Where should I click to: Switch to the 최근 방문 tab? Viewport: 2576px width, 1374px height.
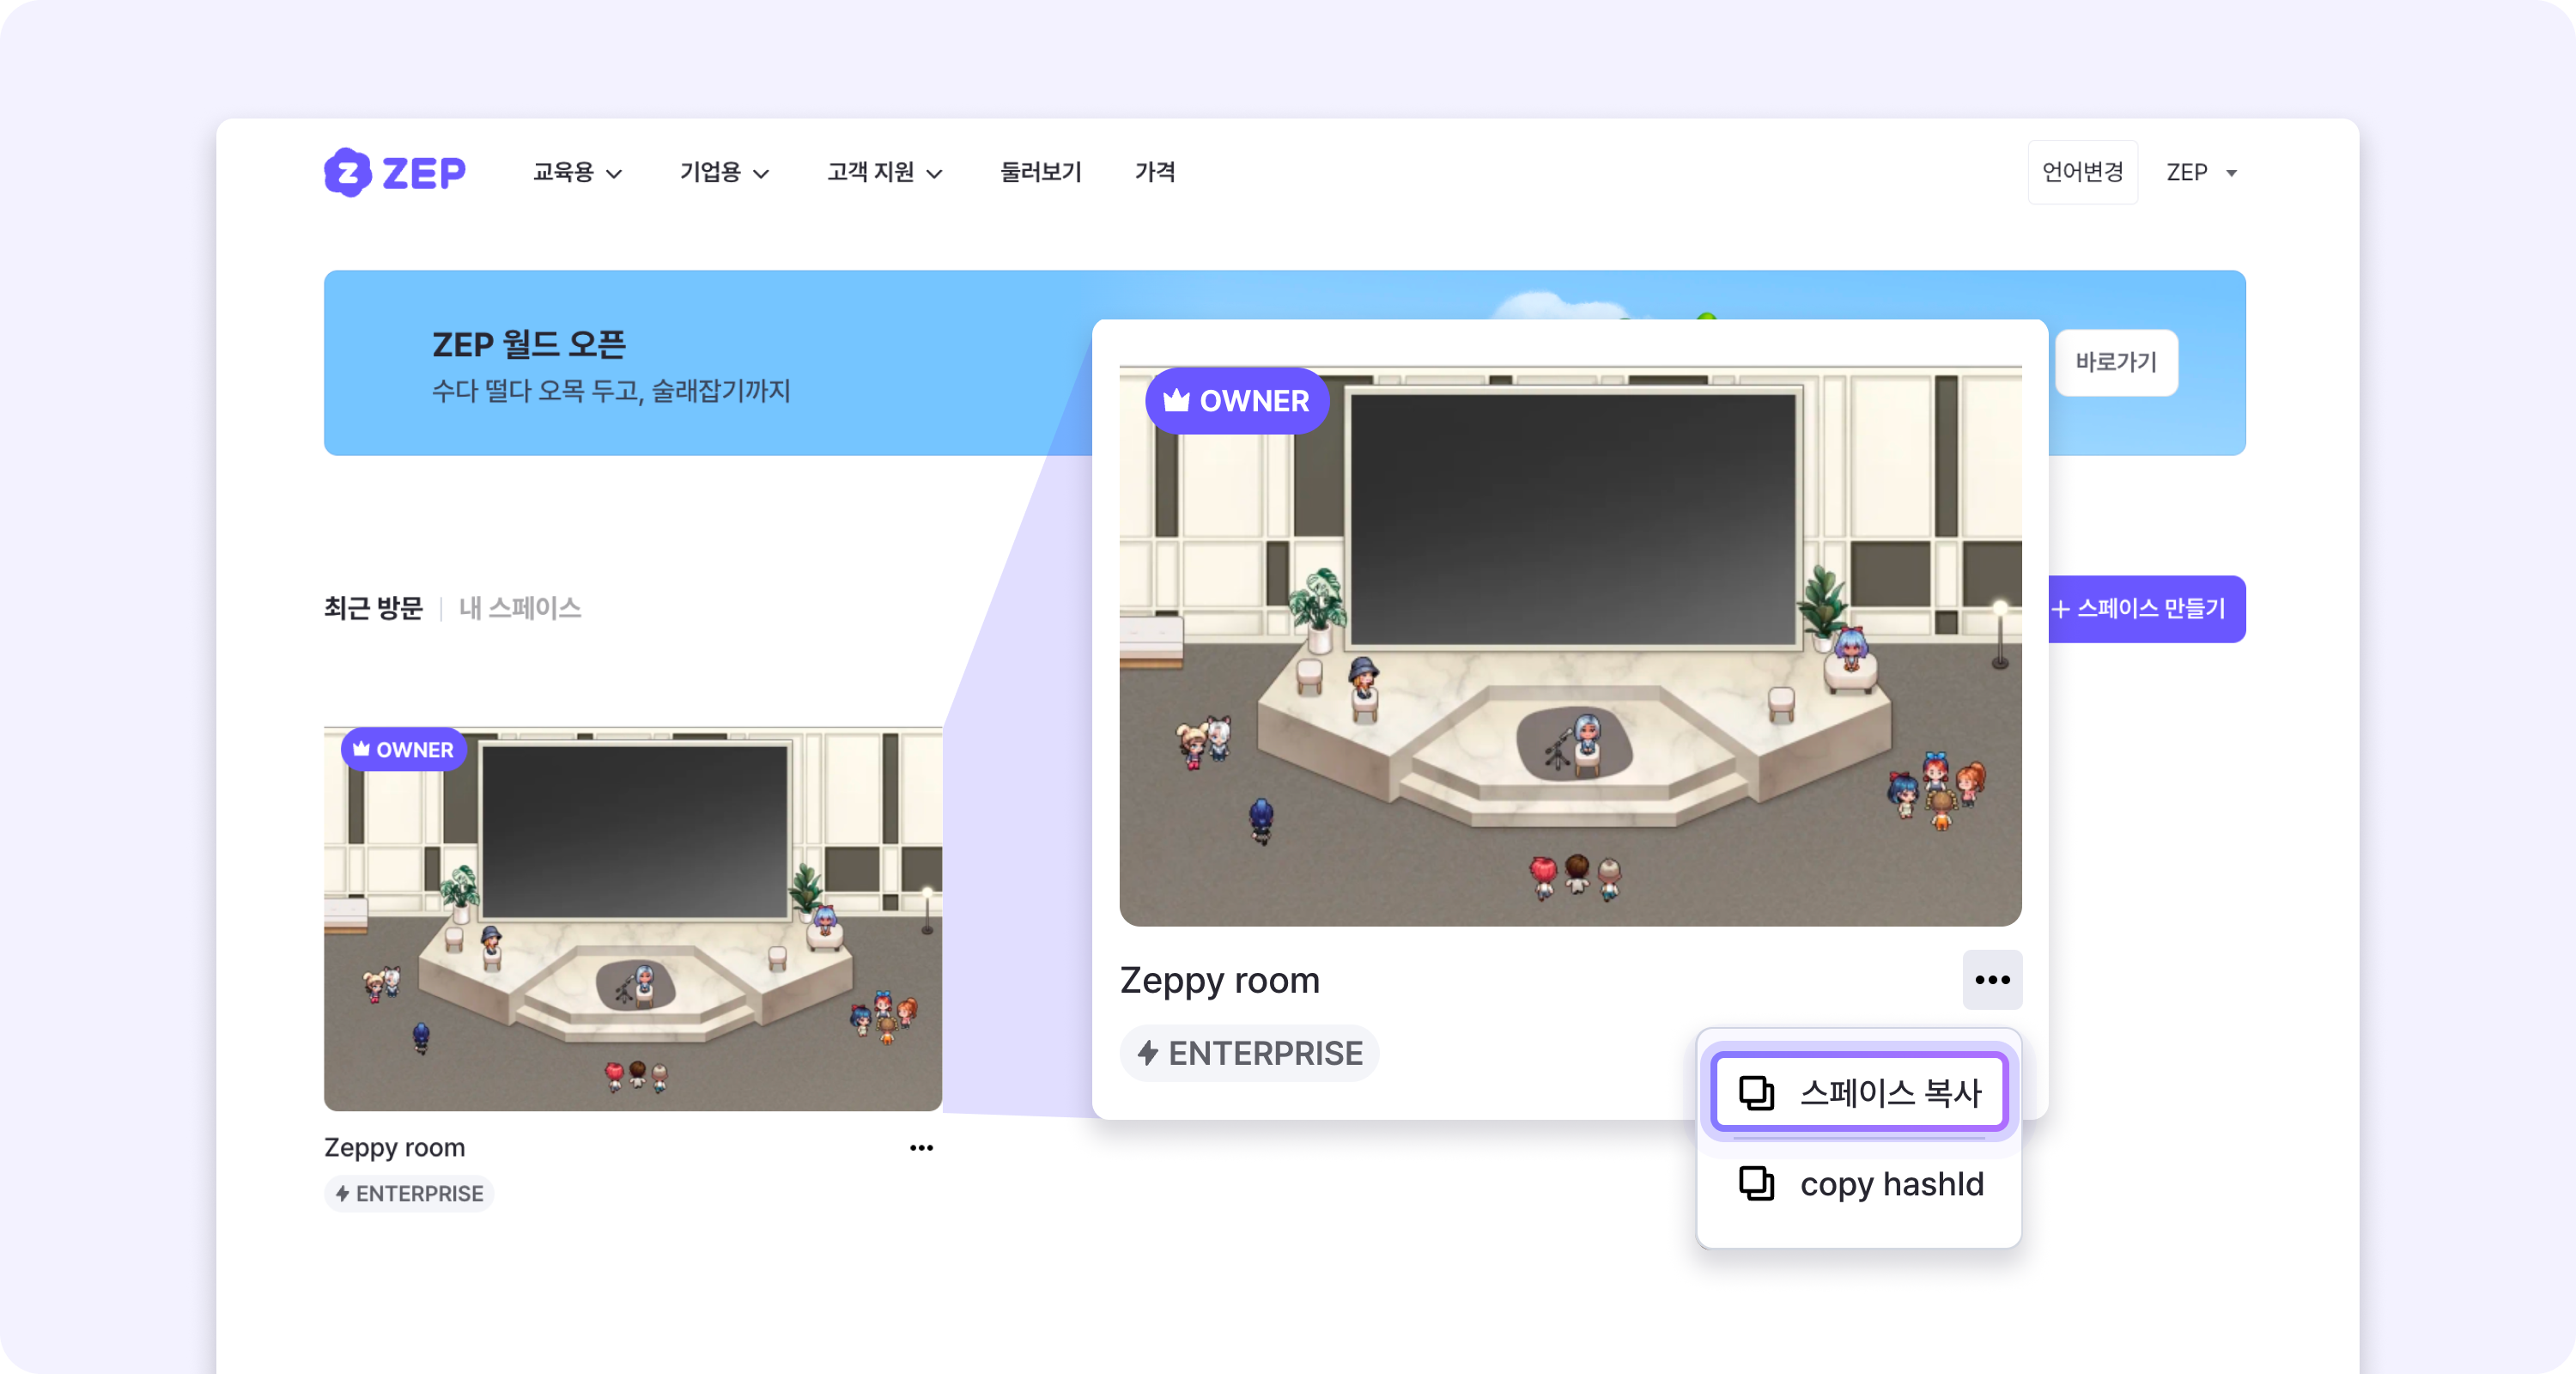point(373,608)
